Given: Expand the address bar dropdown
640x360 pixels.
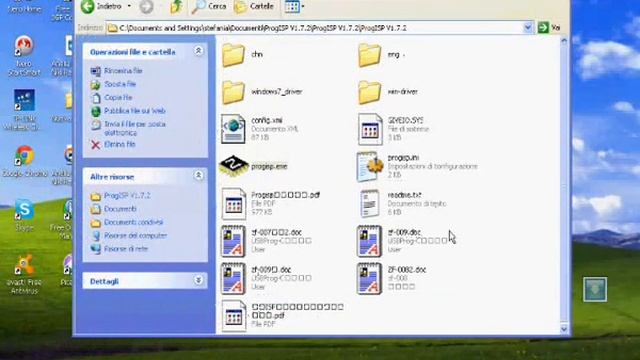Looking at the screenshot, I should [x=527, y=28].
